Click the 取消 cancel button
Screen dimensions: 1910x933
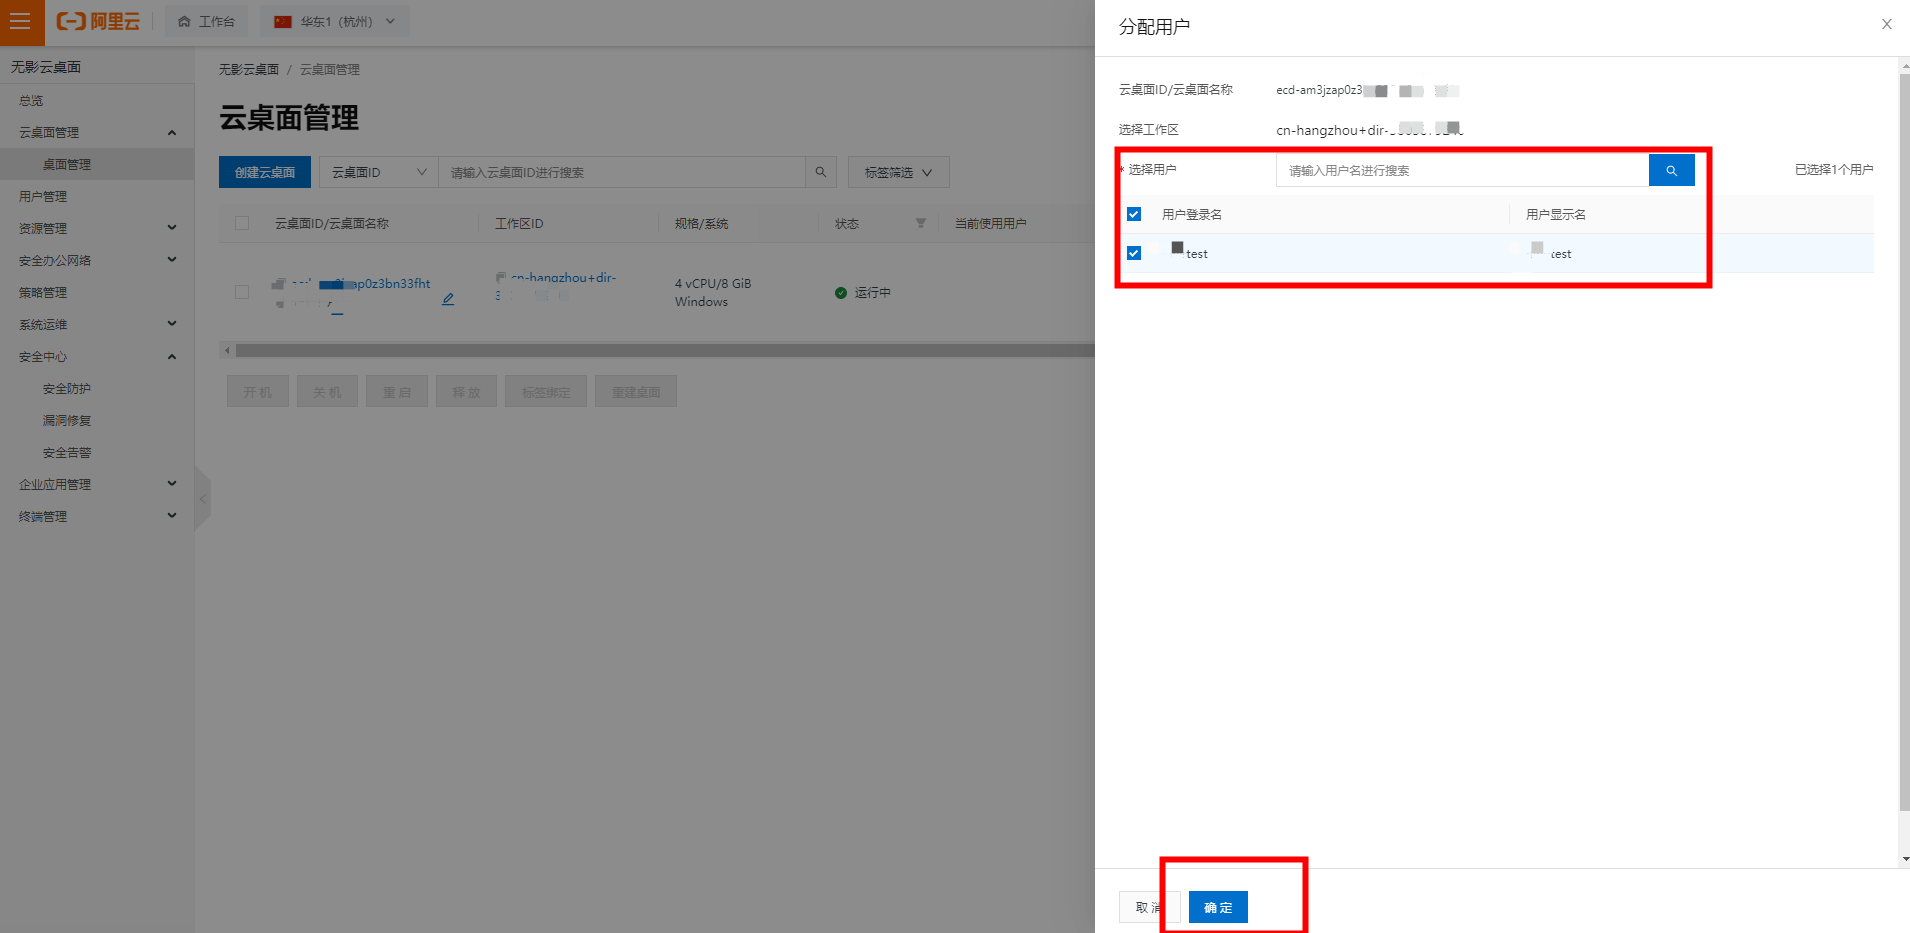pos(1149,907)
